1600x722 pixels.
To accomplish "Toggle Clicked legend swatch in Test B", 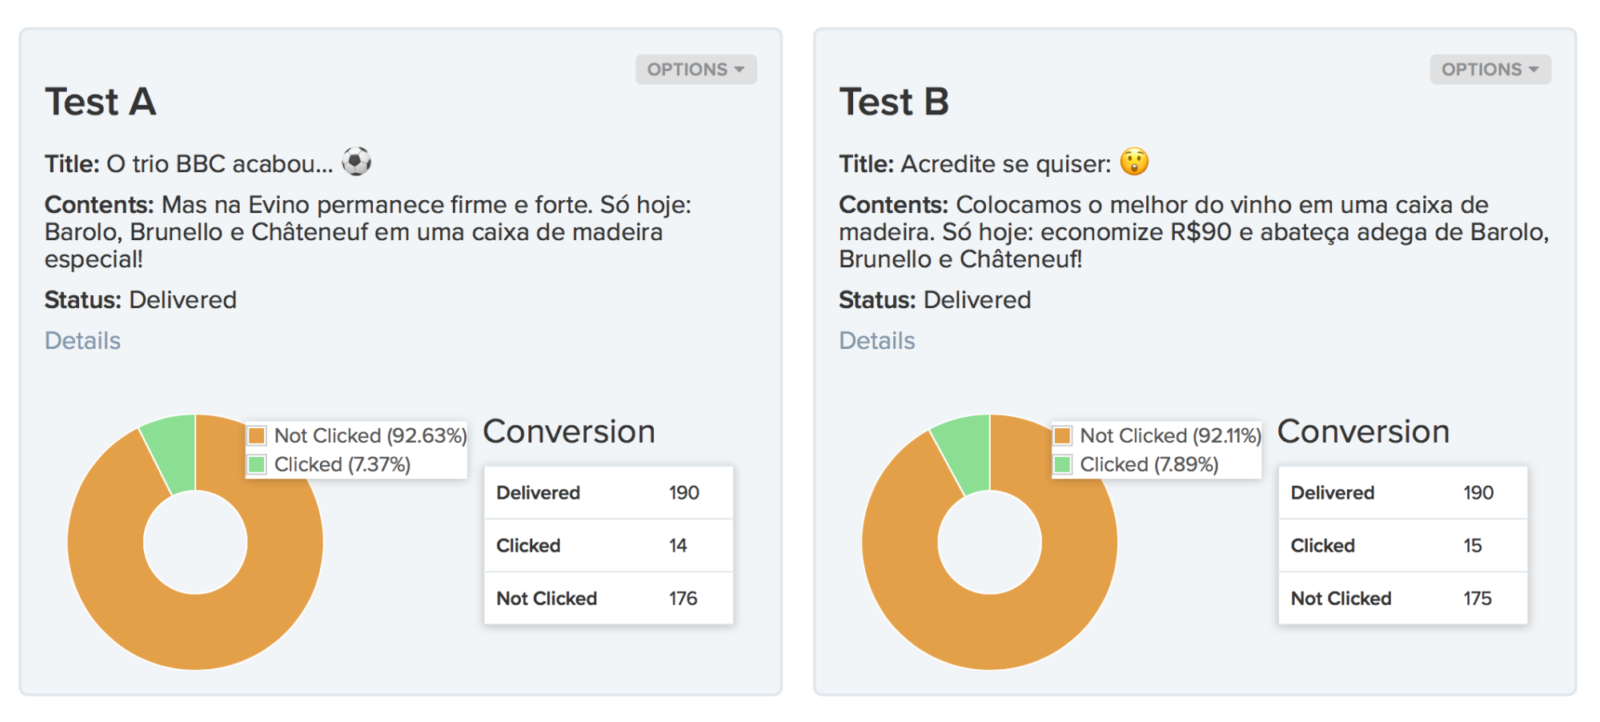I will click(x=1062, y=464).
